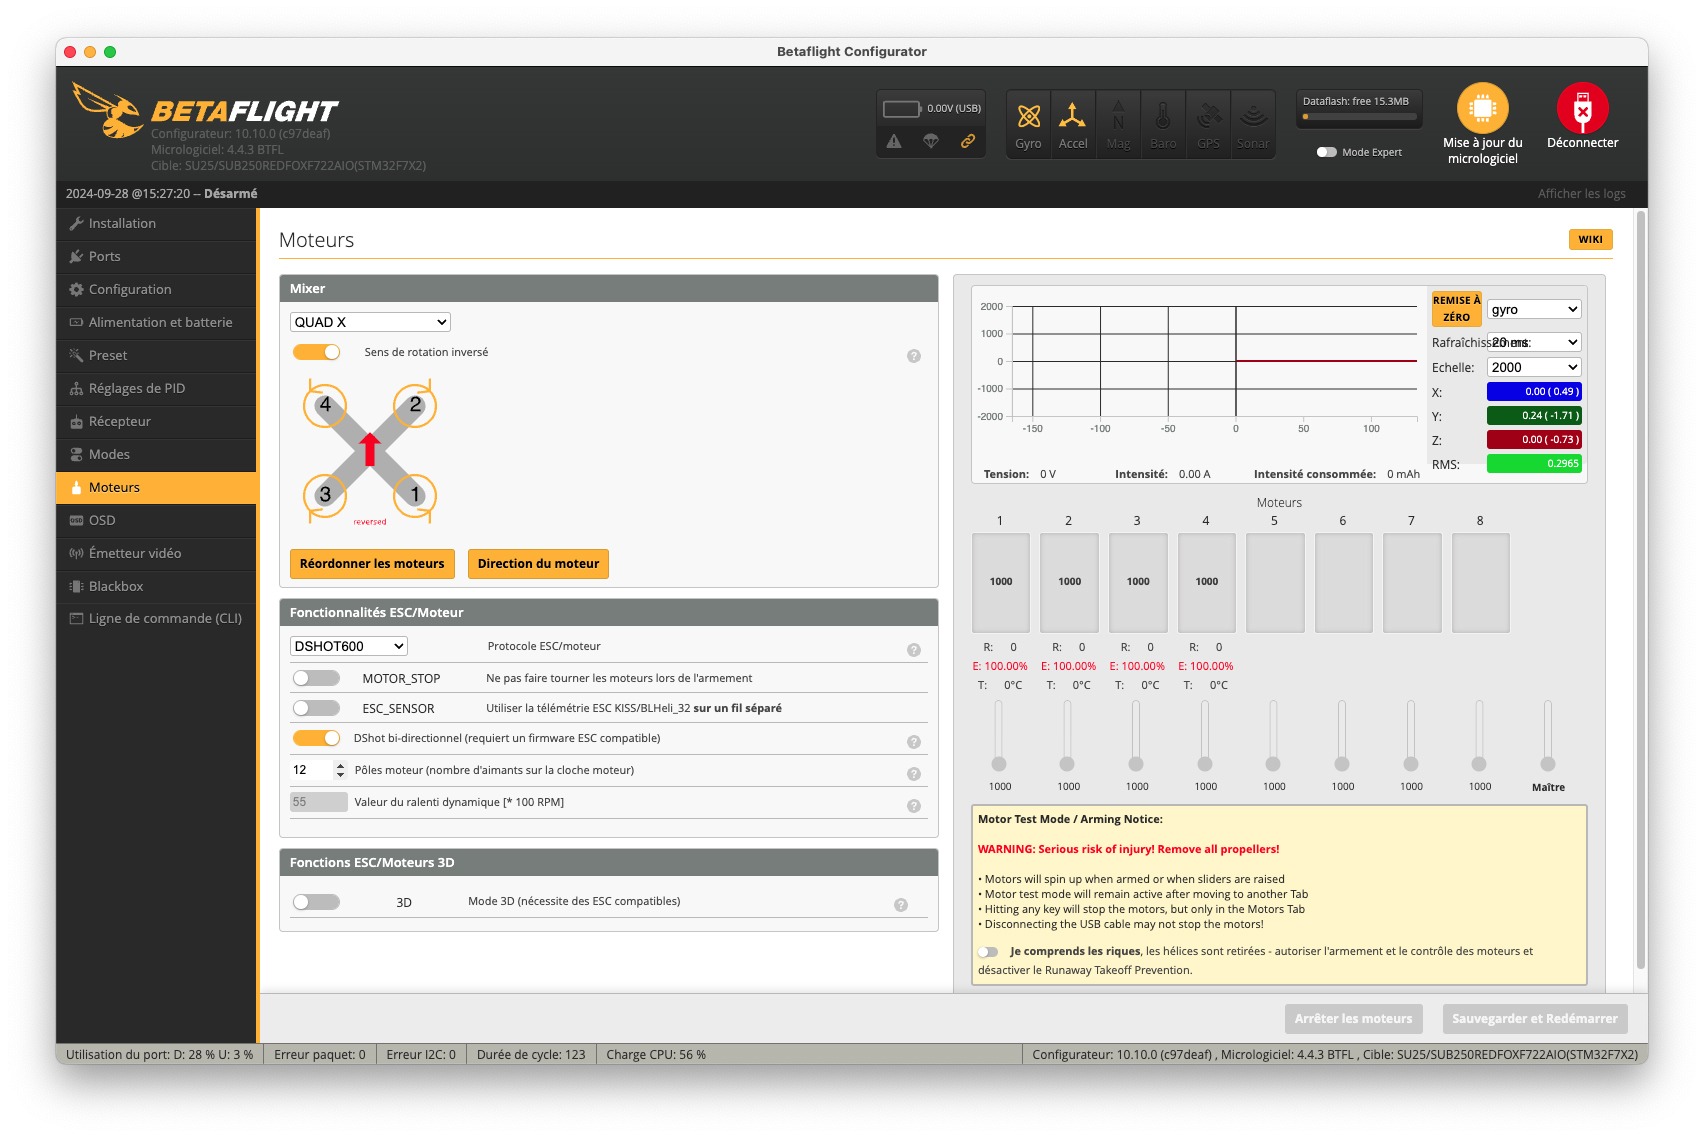Toggle Mode Expert switch
Image resolution: width=1704 pixels, height=1138 pixels.
1326,152
